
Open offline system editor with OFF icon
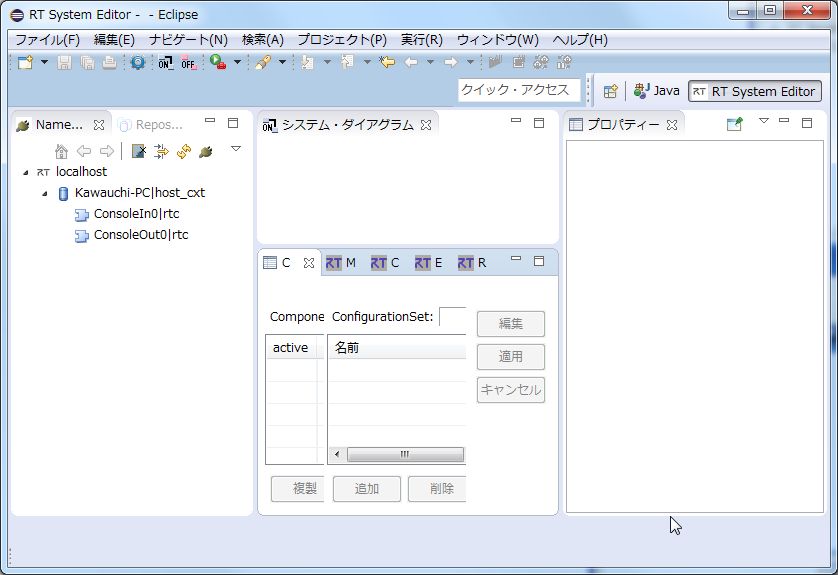pyautogui.click(x=189, y=63)
